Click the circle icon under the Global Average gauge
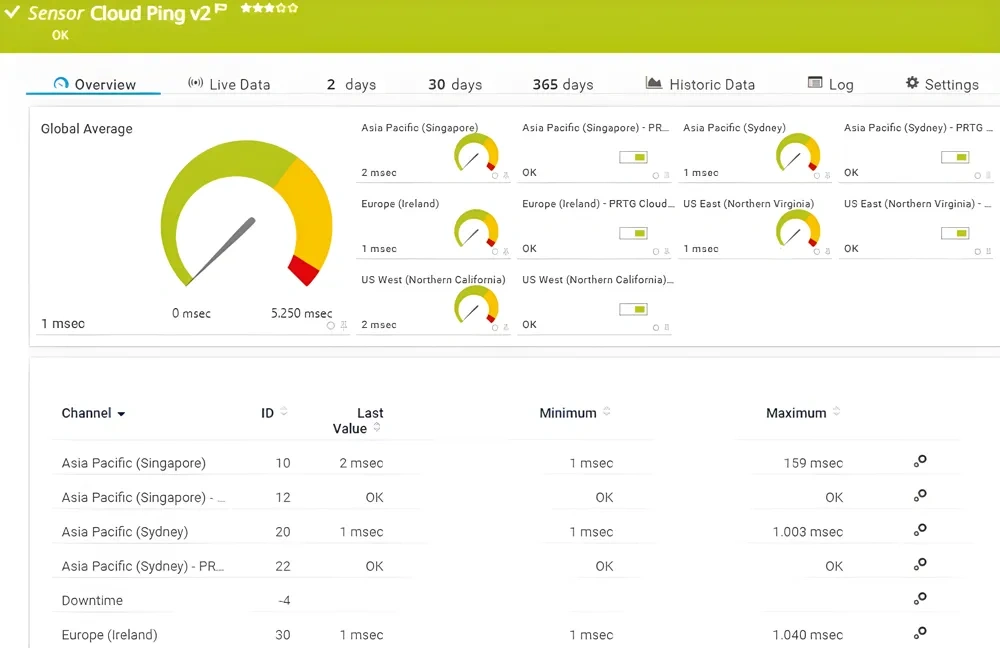This screenshot has height=648, width=1000. point(330,325)
